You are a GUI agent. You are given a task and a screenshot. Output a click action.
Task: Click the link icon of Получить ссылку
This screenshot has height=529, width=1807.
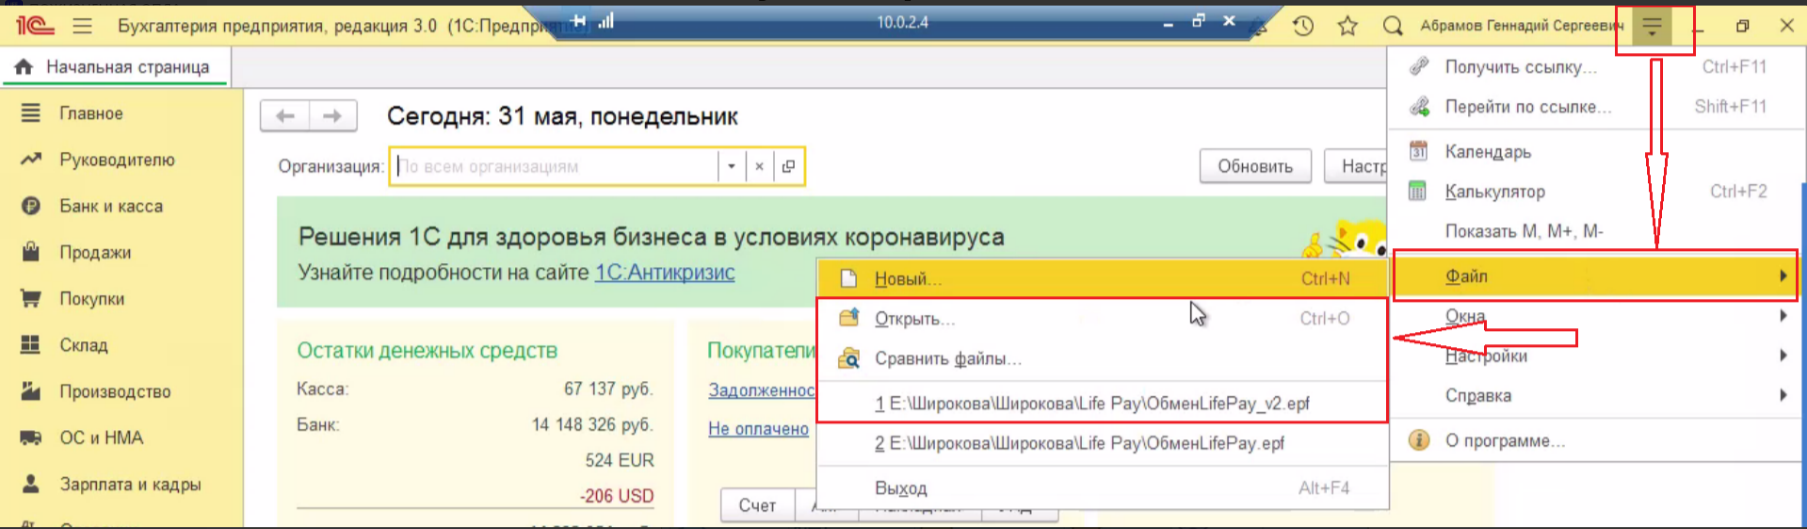click(1418, 67)
